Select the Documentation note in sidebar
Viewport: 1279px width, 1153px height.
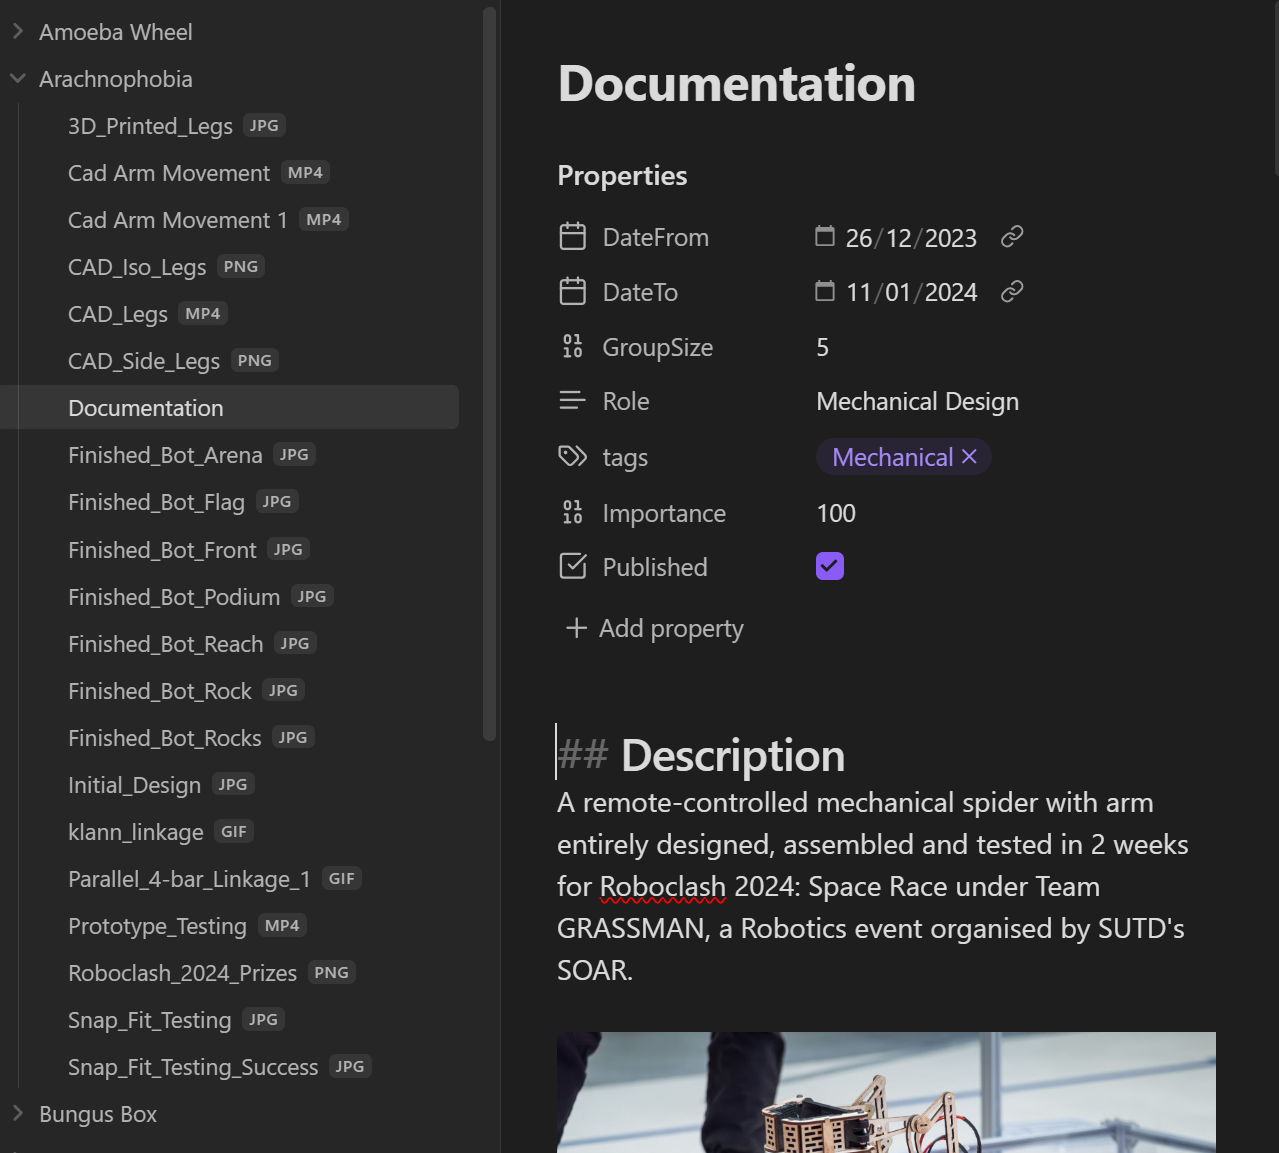coord(230,408)
